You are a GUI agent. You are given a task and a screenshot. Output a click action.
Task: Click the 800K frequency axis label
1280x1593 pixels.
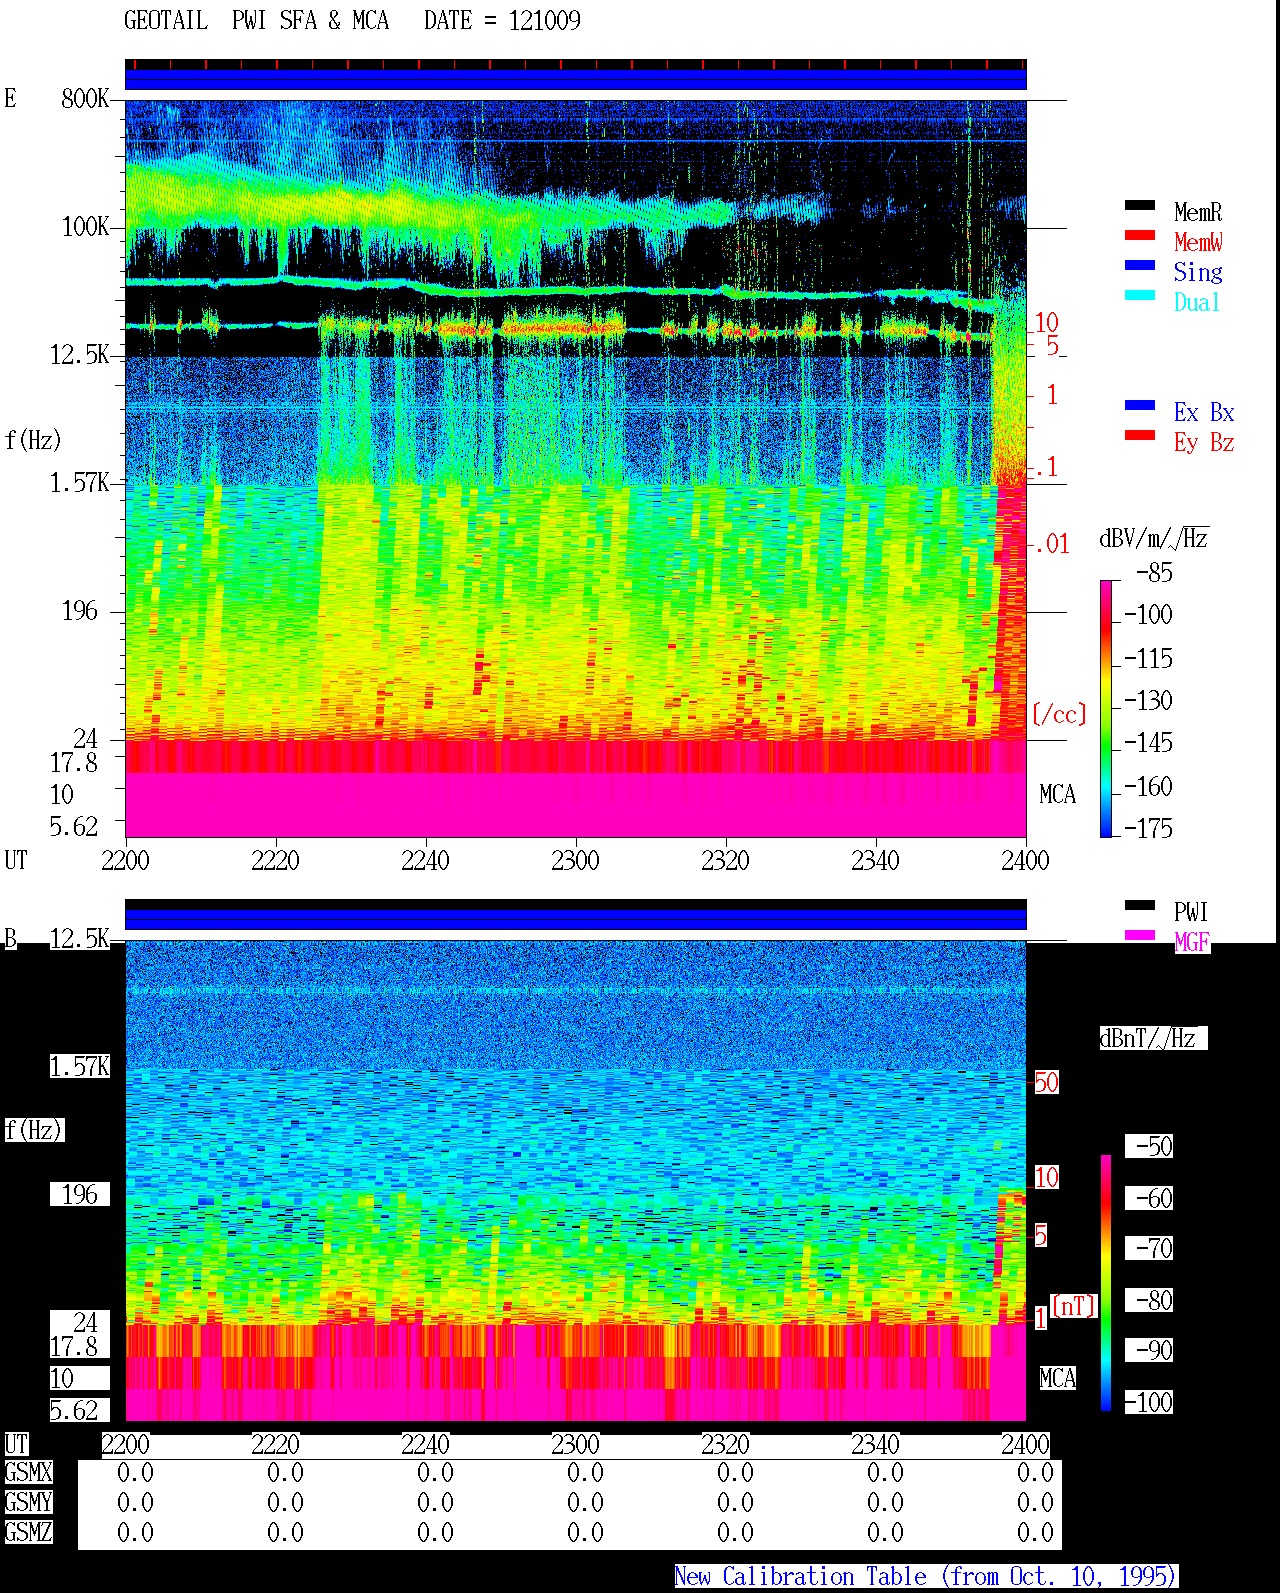click(x=85, y=98)
